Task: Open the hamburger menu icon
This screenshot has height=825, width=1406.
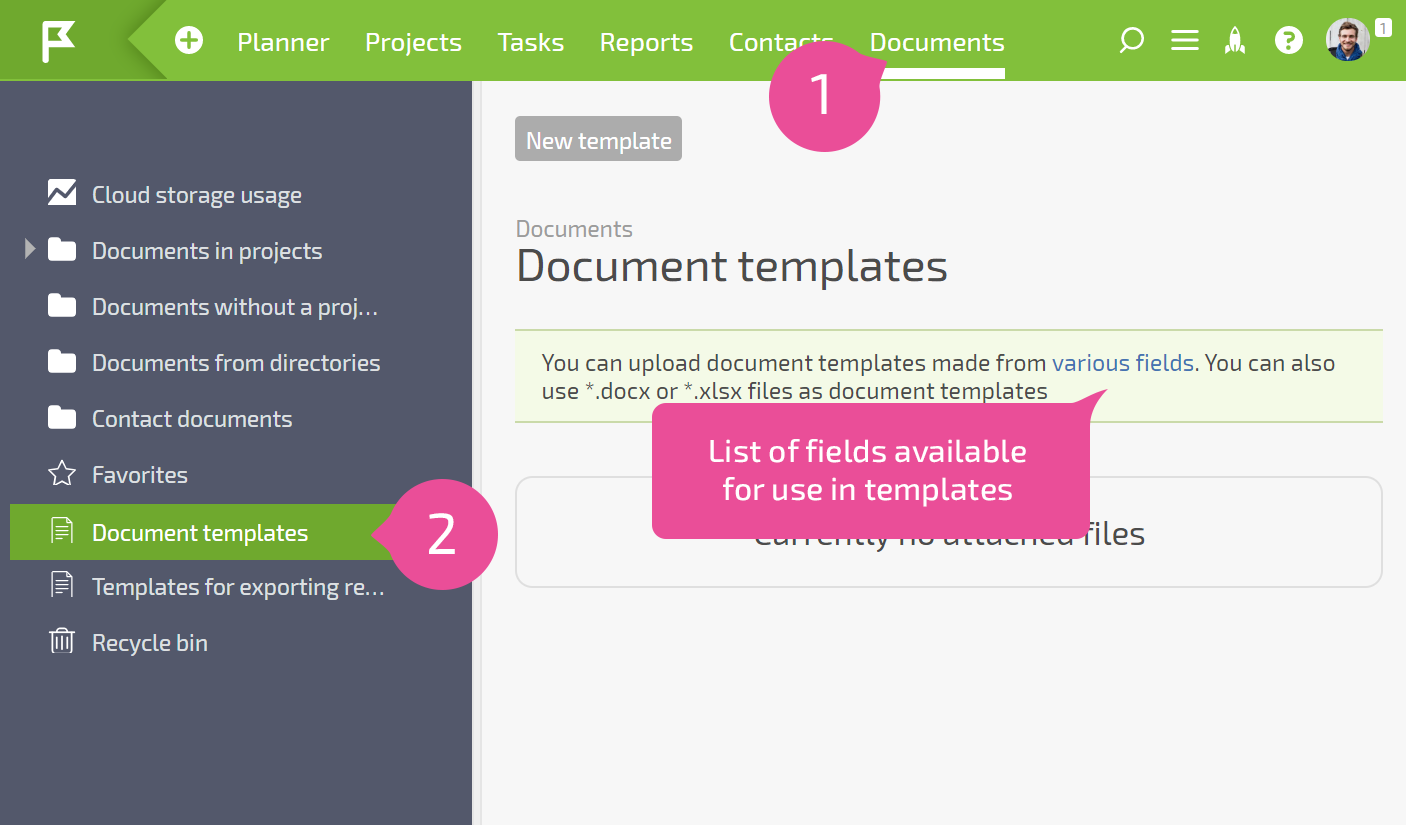Action: pos(1185,41)
